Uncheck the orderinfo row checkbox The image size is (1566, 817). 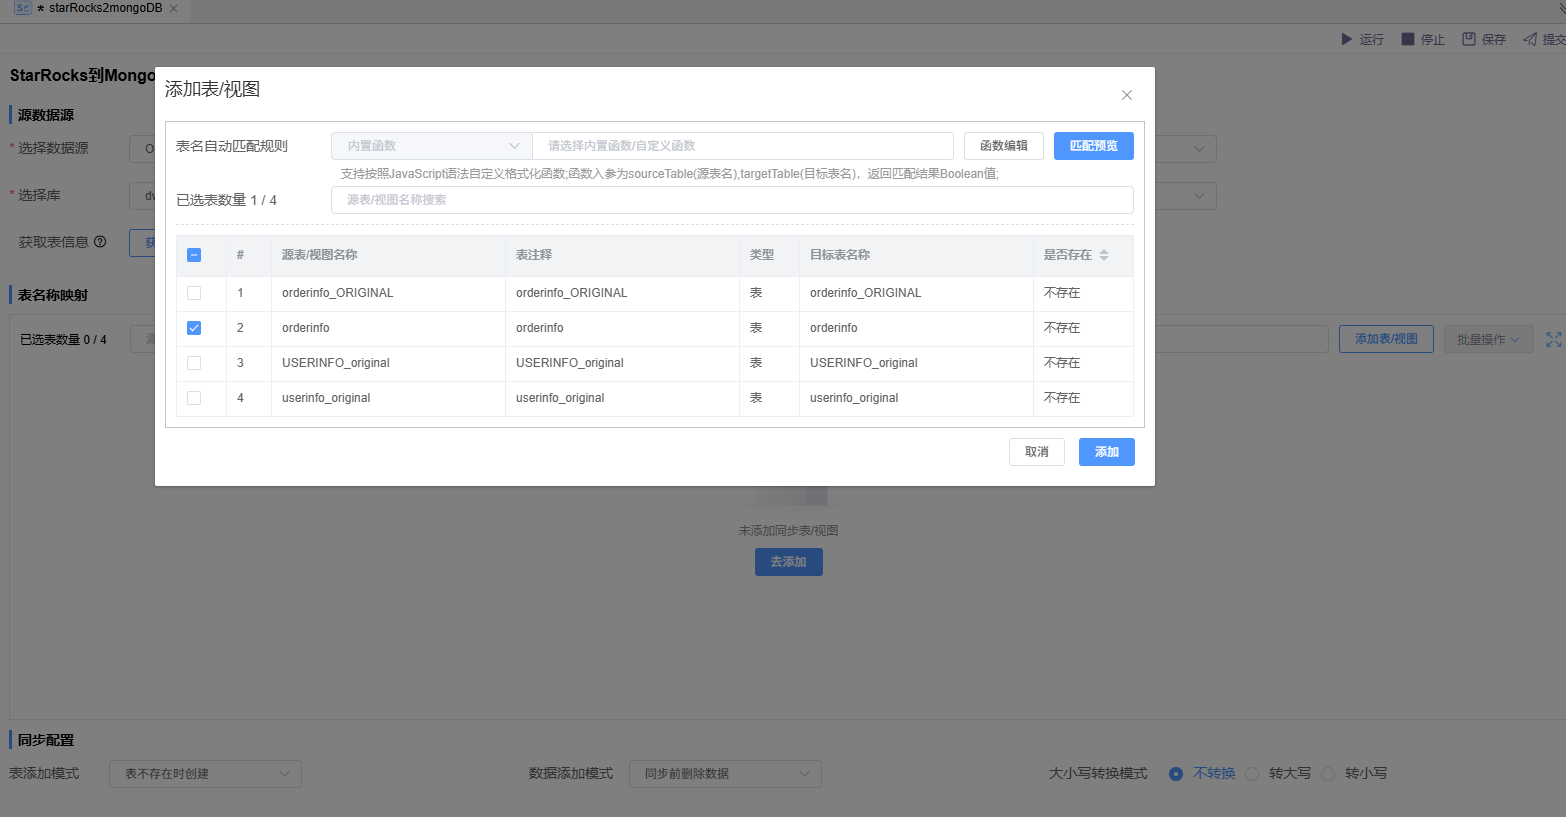[194, 328]
